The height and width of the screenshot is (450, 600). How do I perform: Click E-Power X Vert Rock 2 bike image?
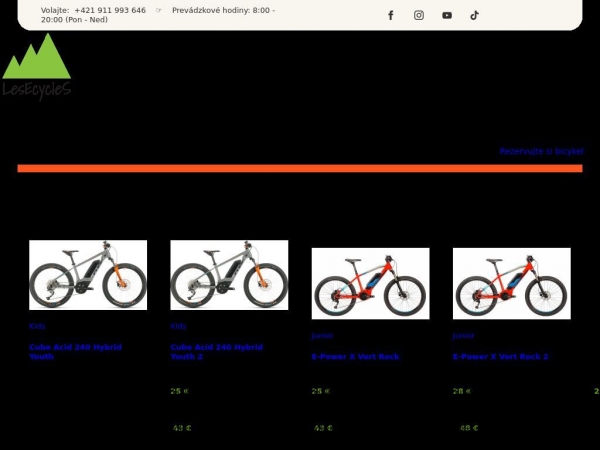click(512, 284)
